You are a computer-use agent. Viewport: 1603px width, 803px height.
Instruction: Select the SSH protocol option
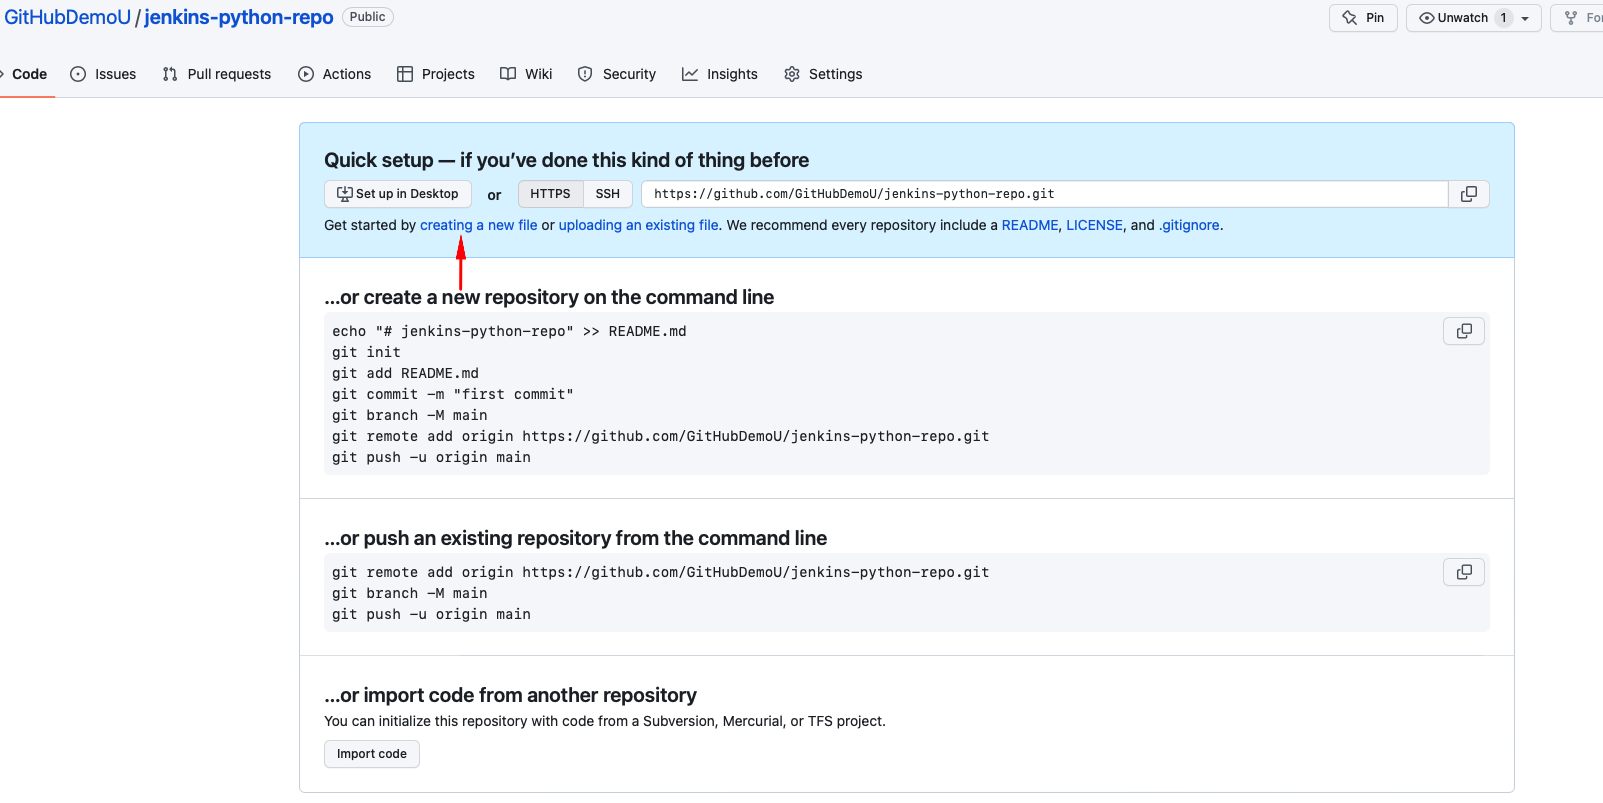coord(608,194)
